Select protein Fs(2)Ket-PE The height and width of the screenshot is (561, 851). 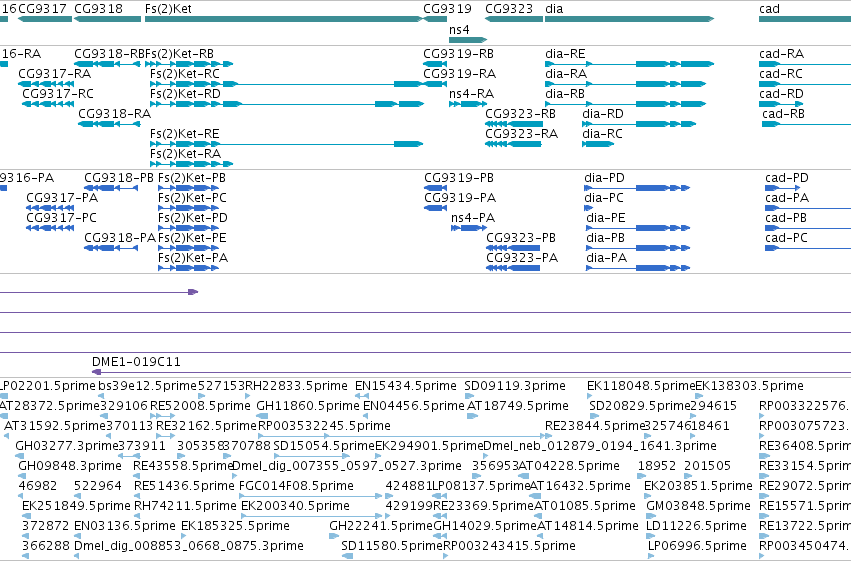coord(192,238)
